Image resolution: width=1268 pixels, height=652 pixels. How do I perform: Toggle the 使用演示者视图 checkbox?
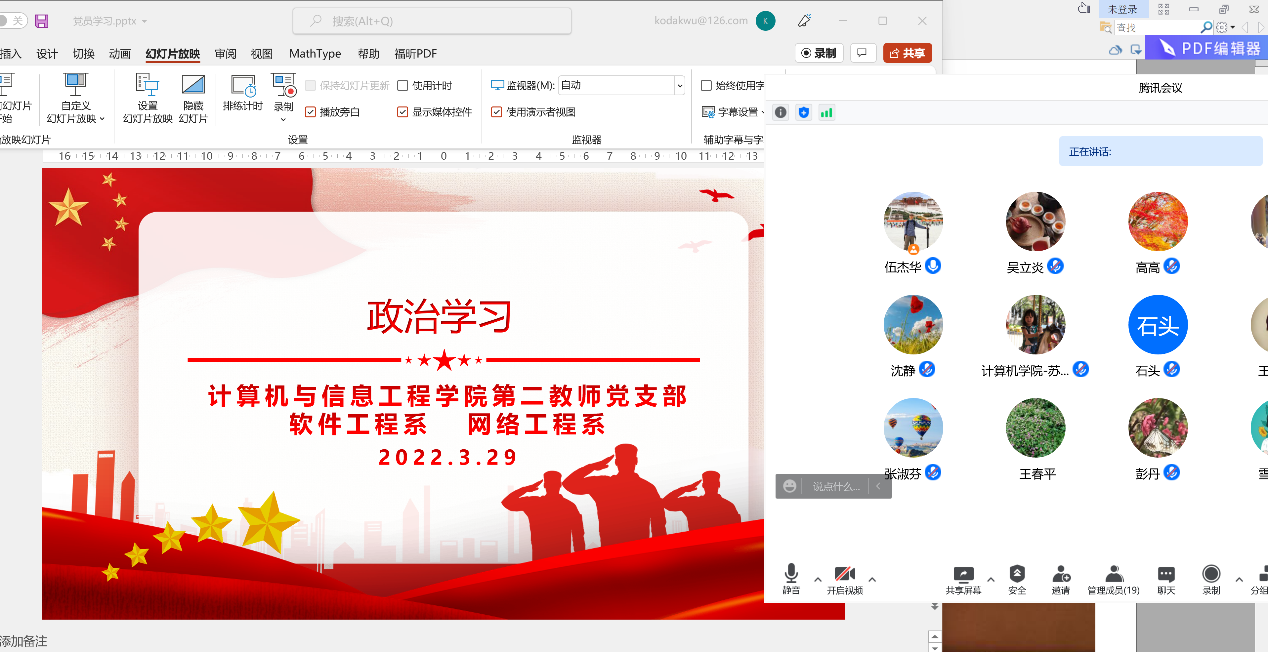coord(497,112)
